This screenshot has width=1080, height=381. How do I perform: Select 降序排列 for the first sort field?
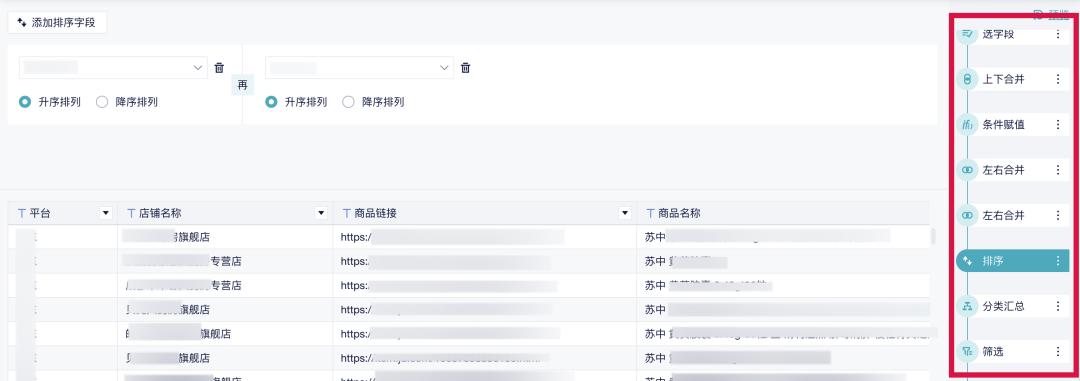(x=127, y=102)
